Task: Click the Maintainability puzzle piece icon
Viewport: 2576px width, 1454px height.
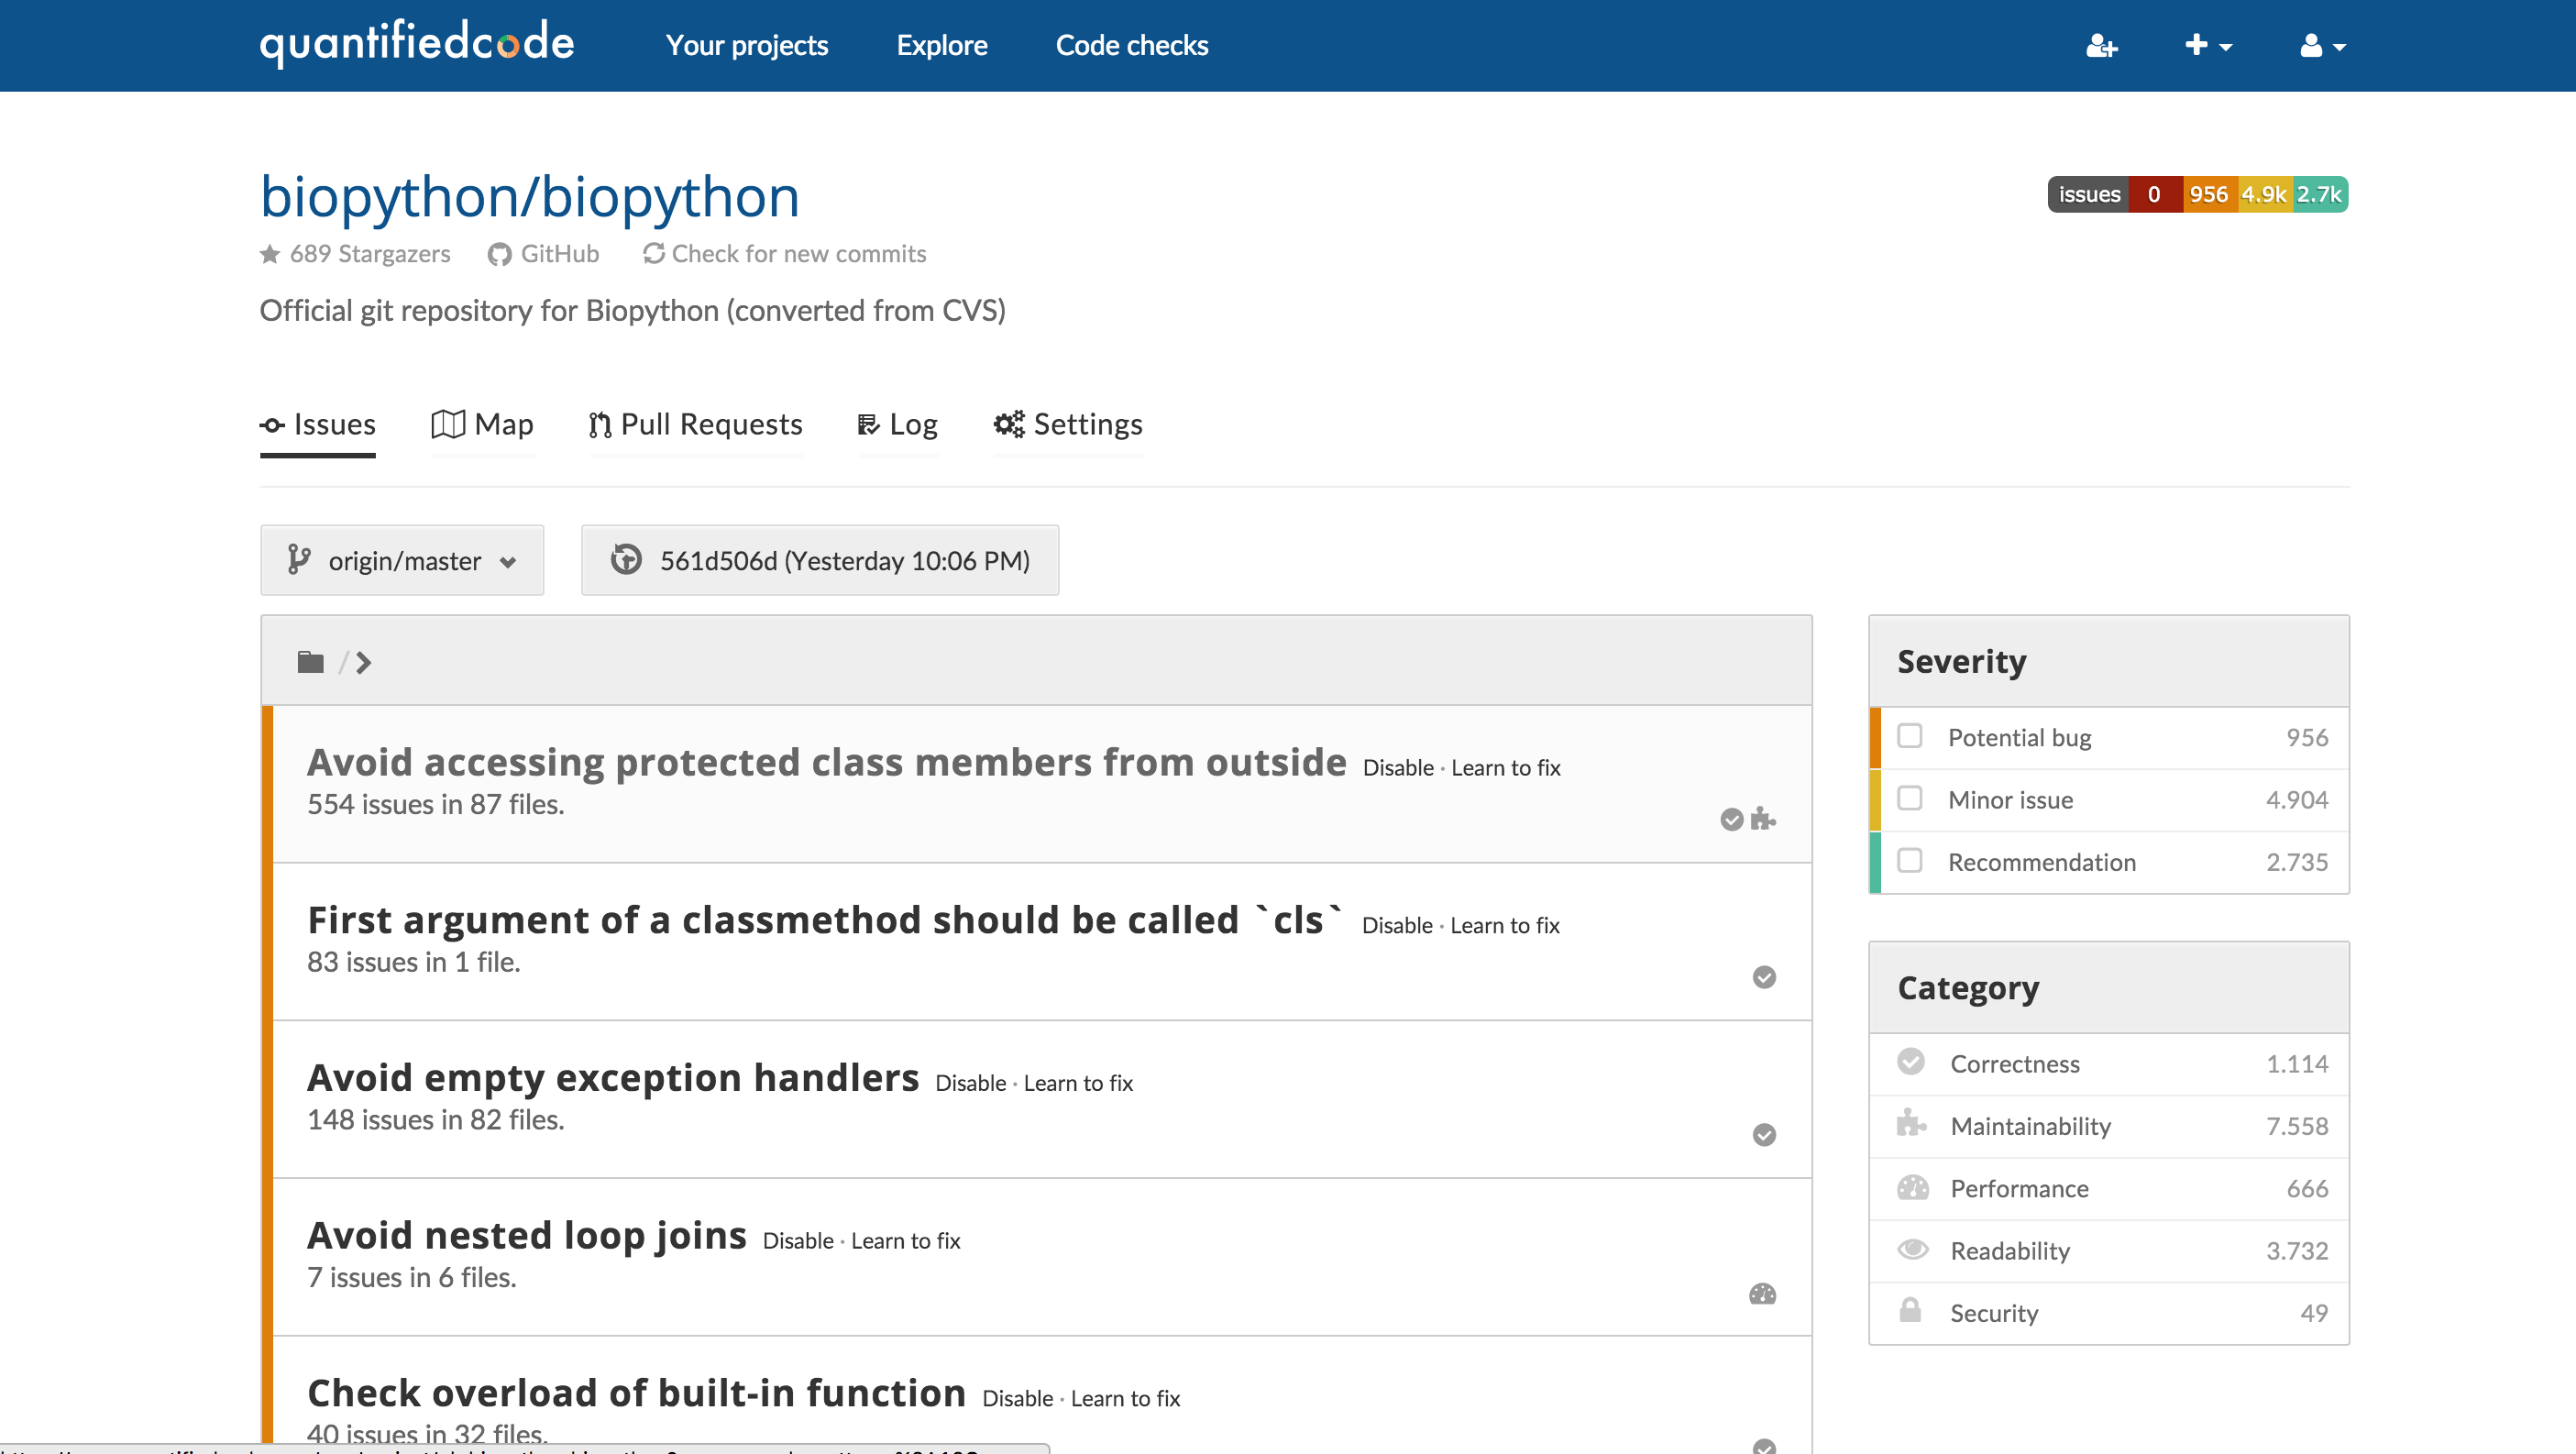Action: [1911, 1125]
